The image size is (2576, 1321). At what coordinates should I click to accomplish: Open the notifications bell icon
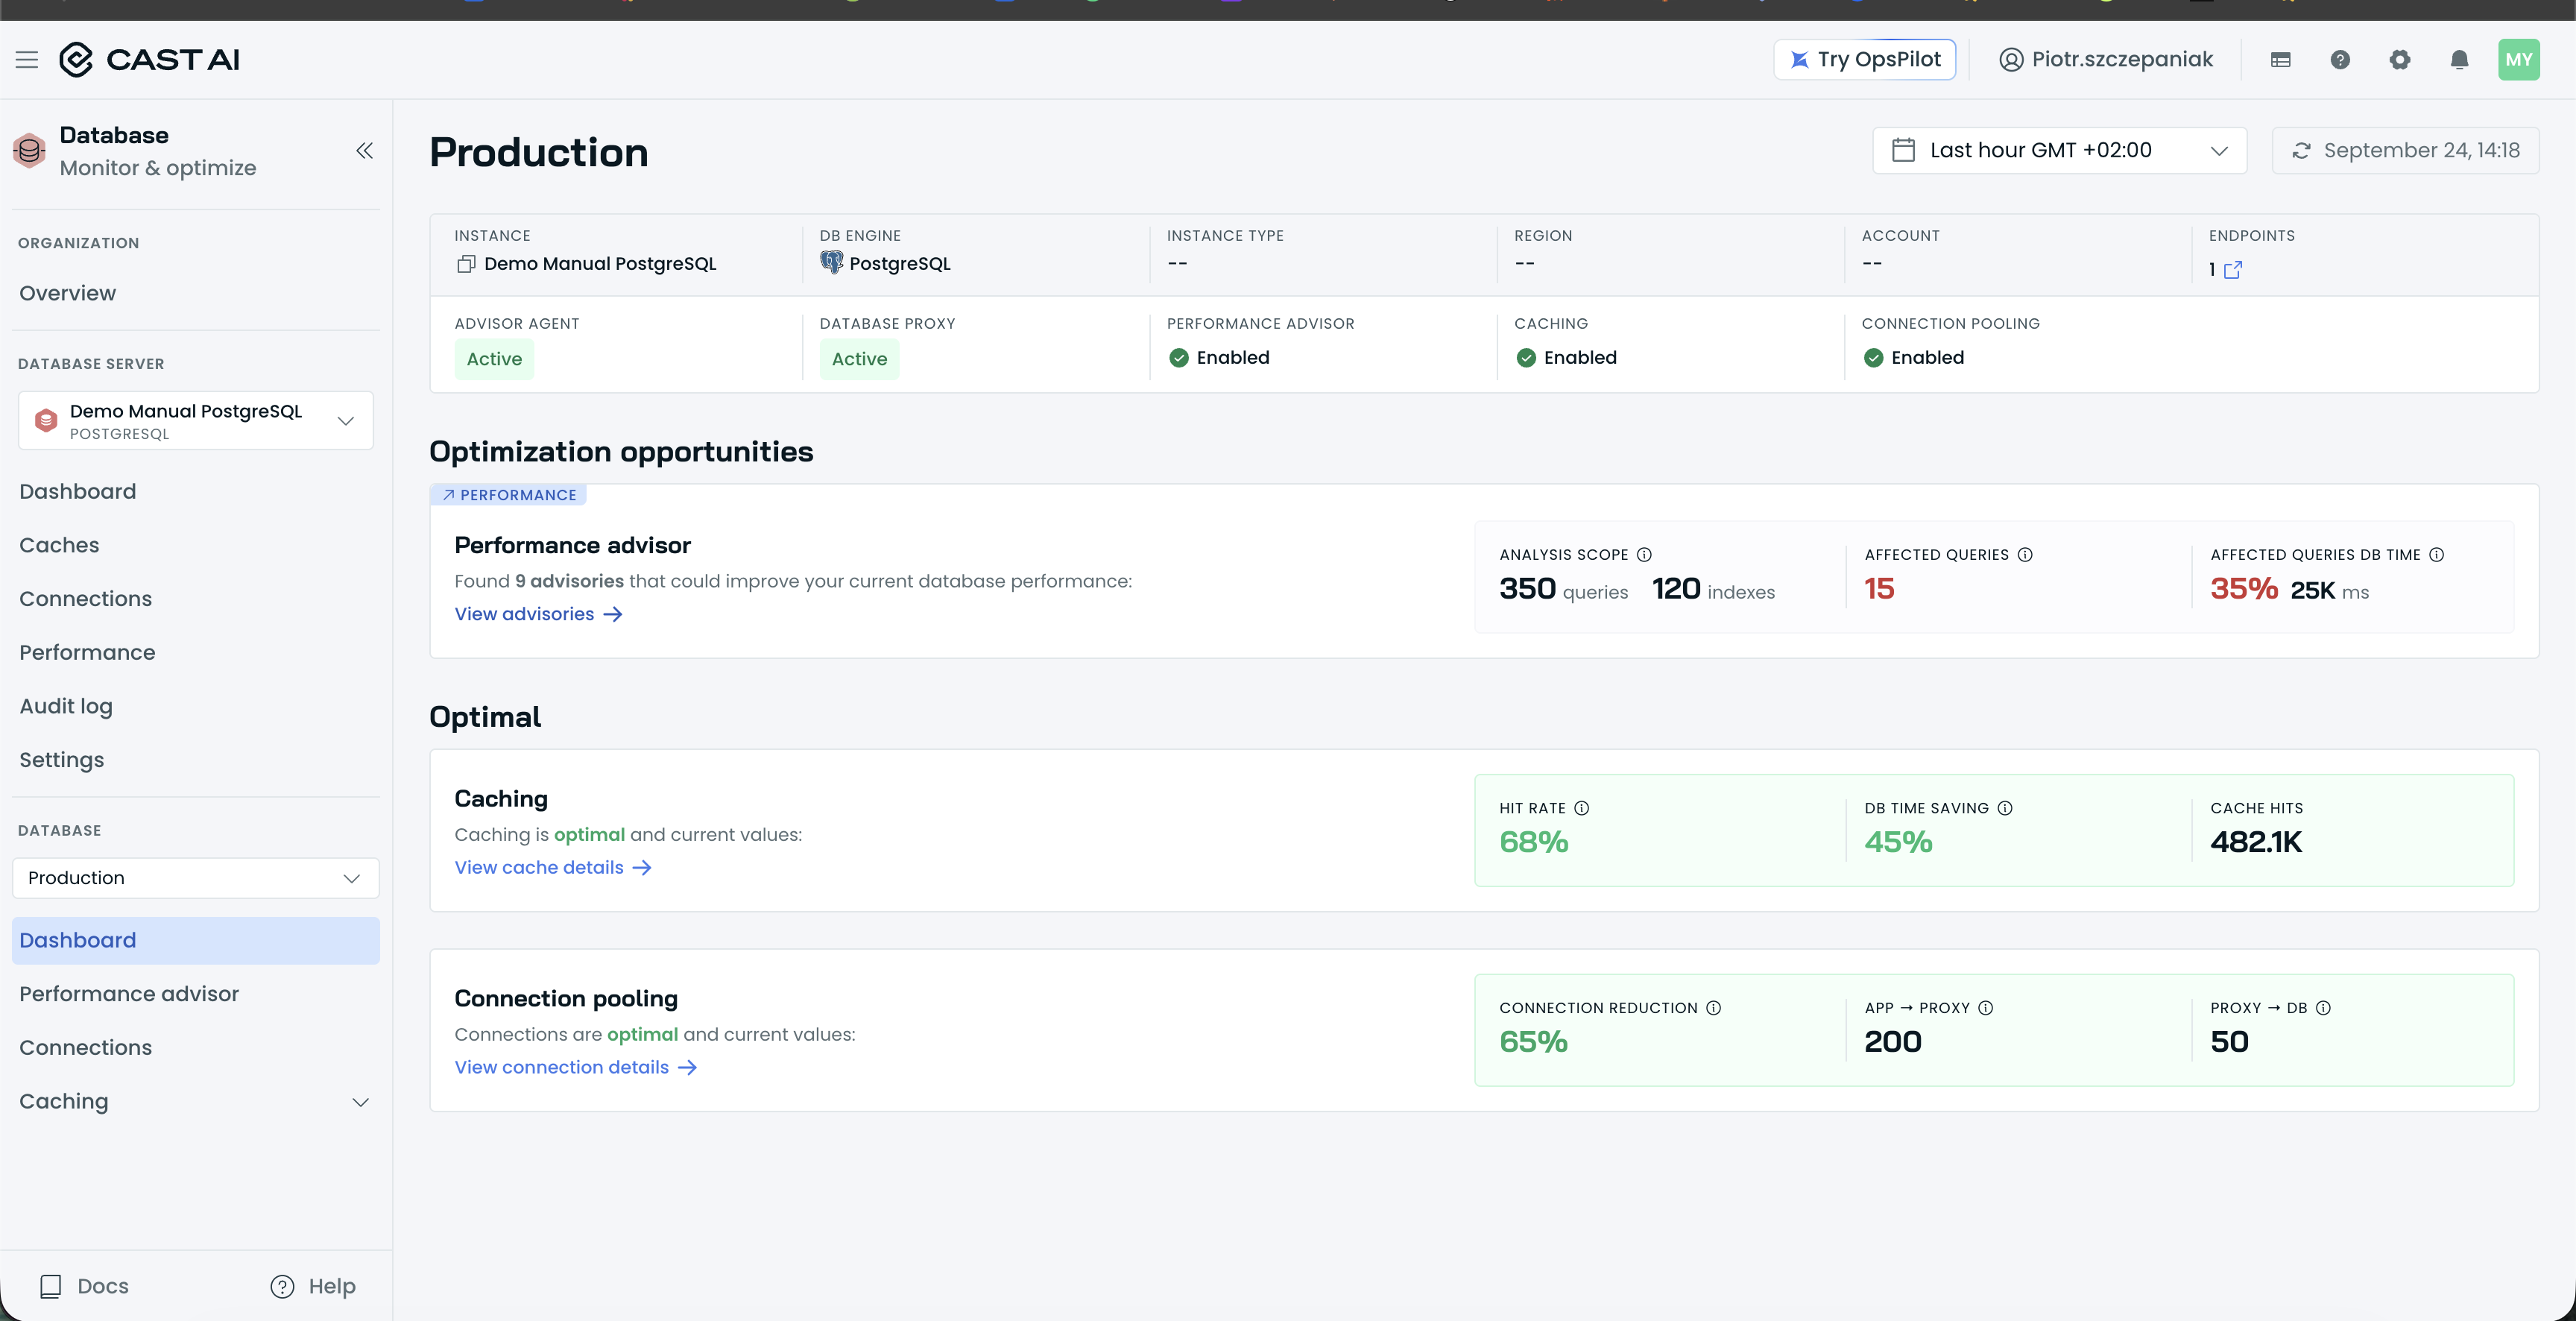[x=2460, y=60]
